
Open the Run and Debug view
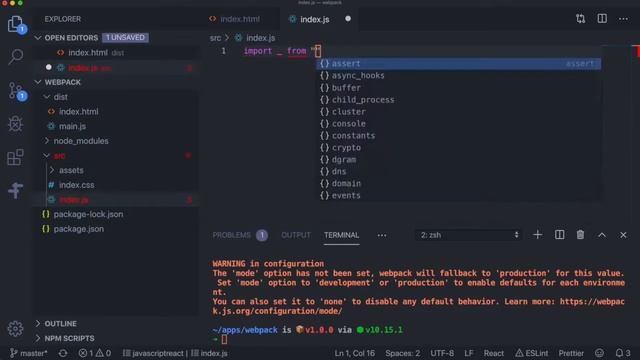(16, 124)
